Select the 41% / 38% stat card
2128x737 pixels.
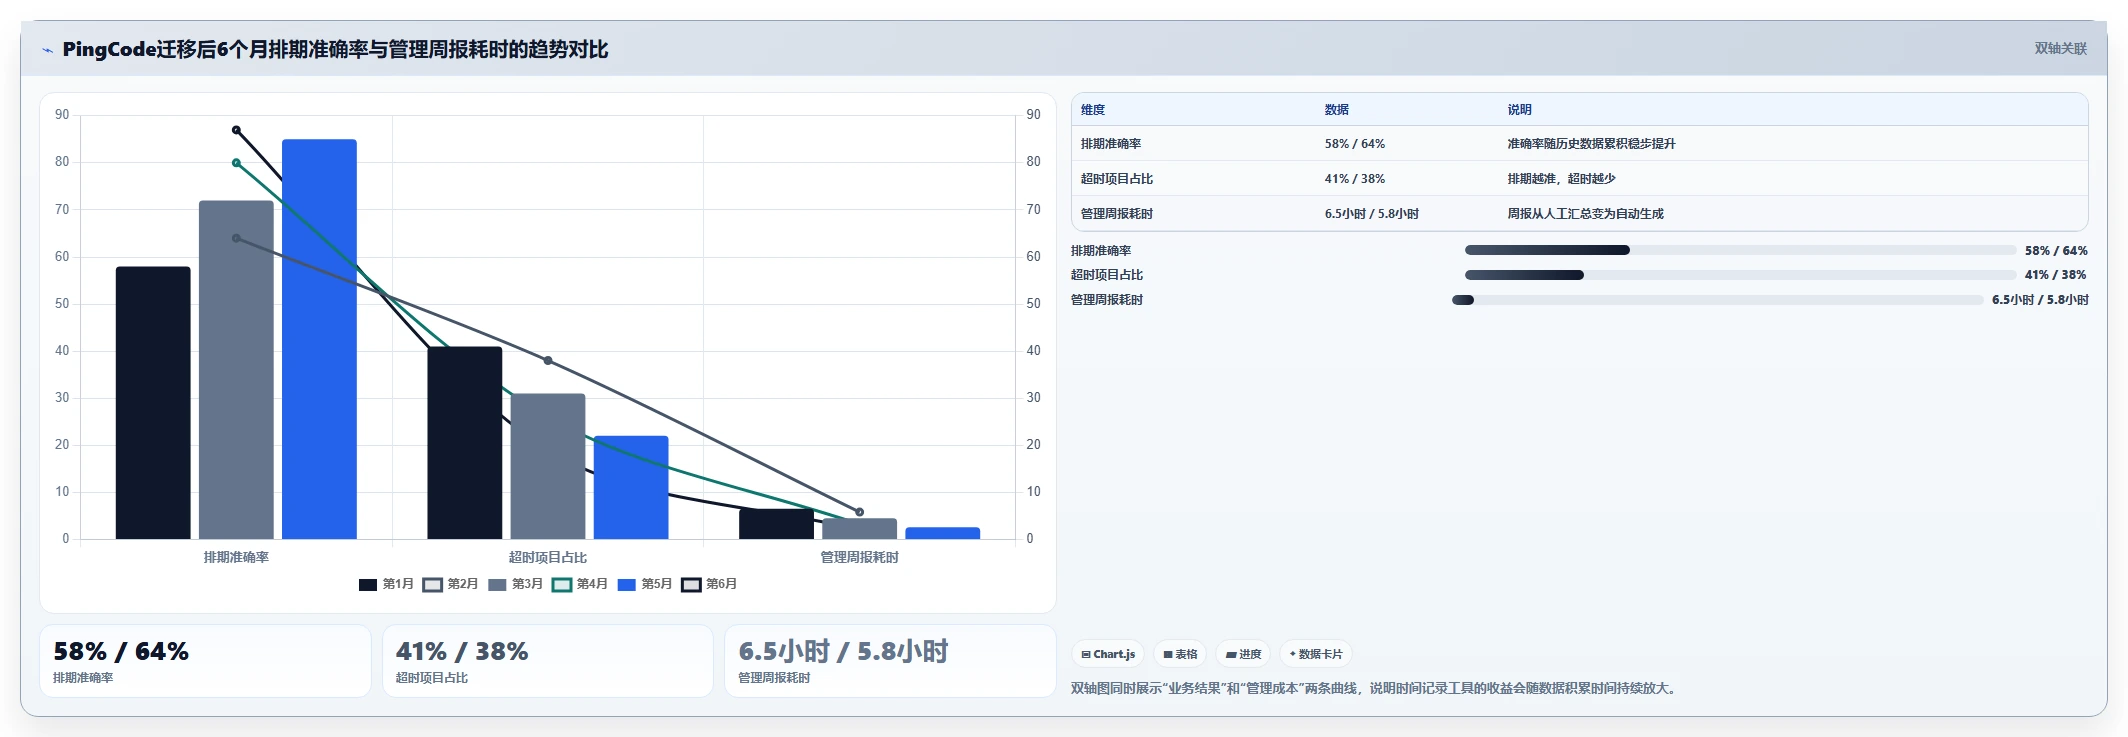[548, 661]
